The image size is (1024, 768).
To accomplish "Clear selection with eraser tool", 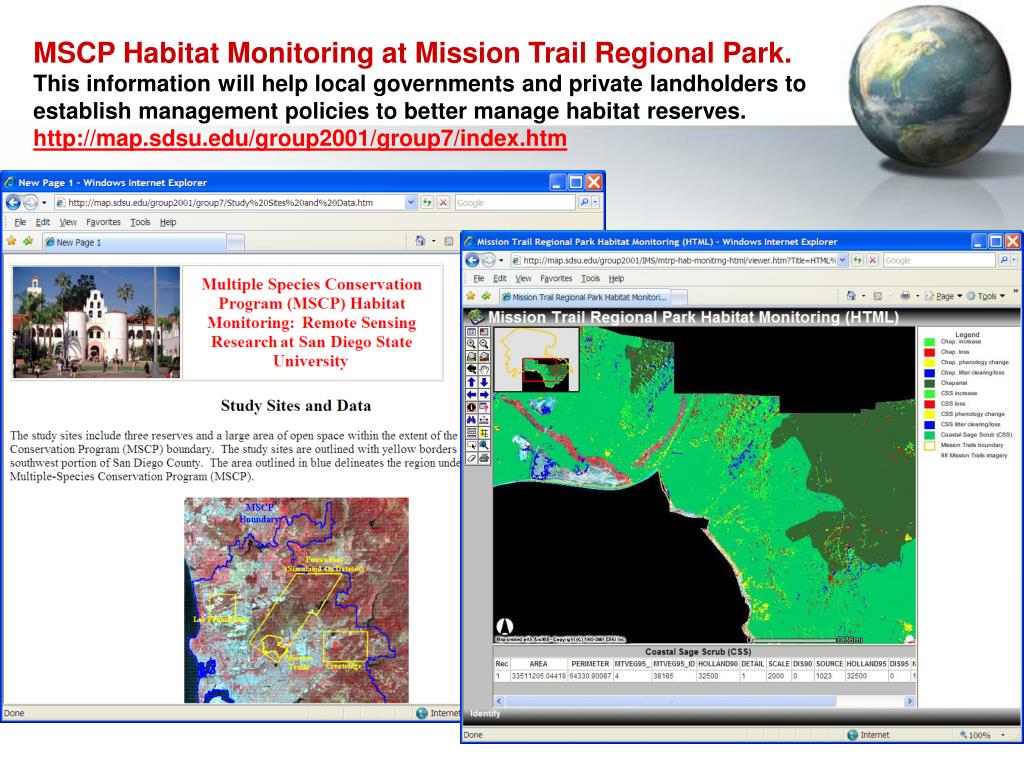I will tap(472, 458).
